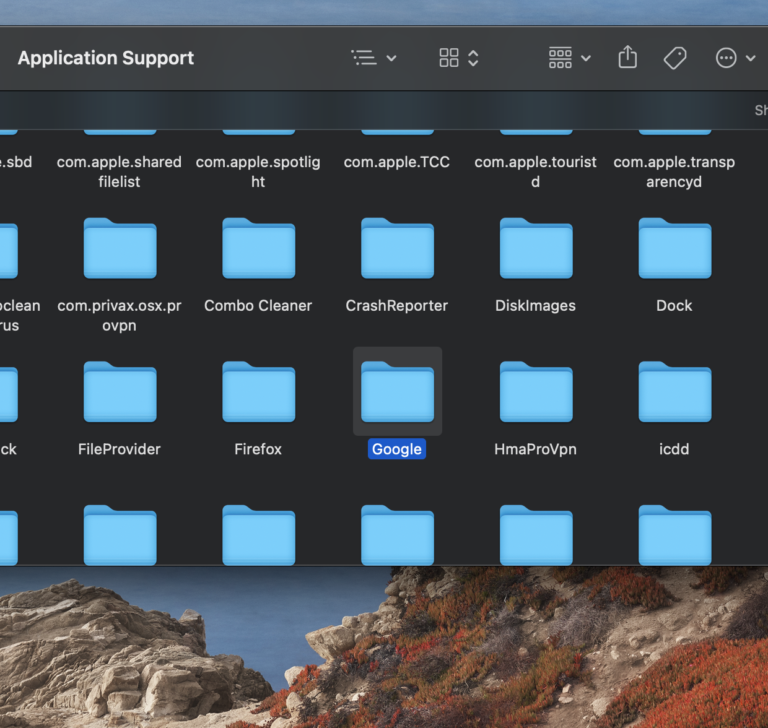Select the com.privax.osx.provpn folder icon
Viewport: 768px width, 728px height.
[x=120, y=248]
